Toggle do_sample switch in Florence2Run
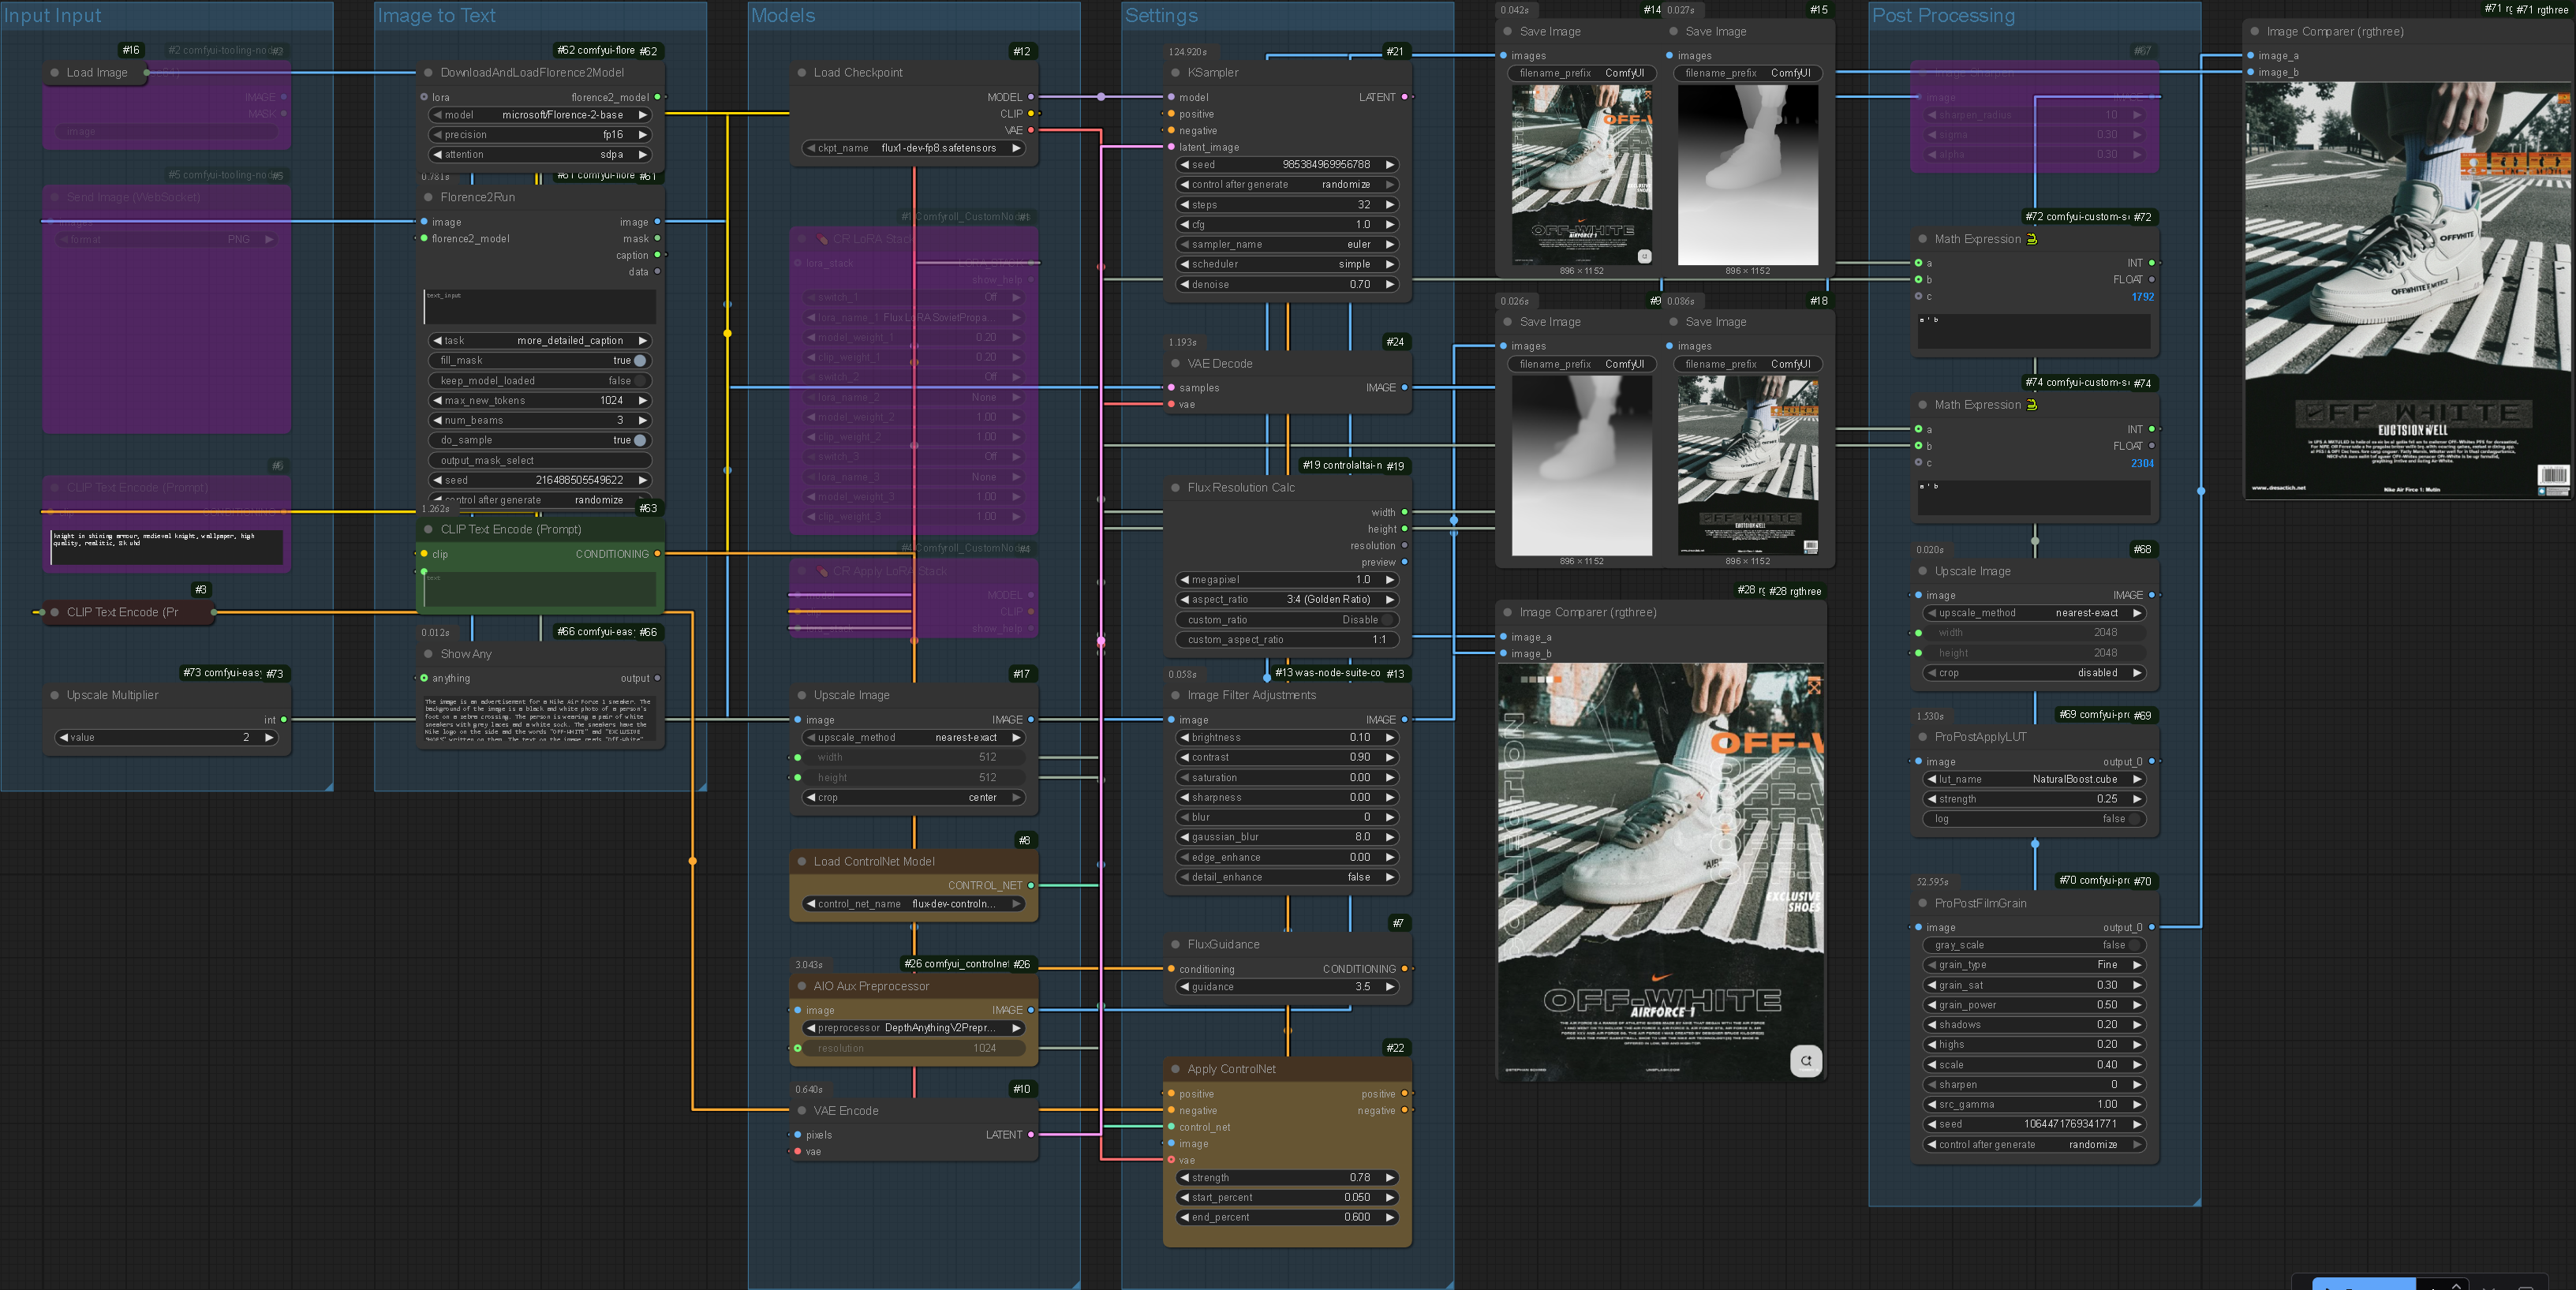The image size is (2576, 1290). pos(640,440)
